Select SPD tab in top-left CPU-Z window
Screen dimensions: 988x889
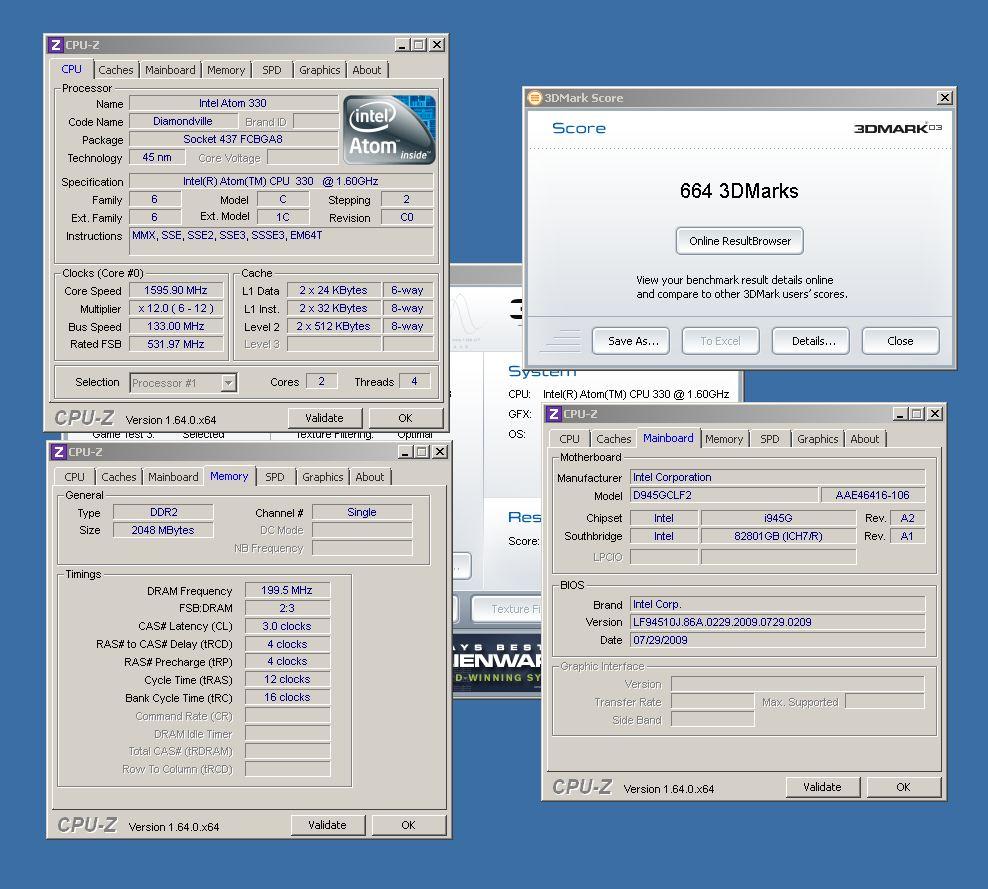[272, 70]
